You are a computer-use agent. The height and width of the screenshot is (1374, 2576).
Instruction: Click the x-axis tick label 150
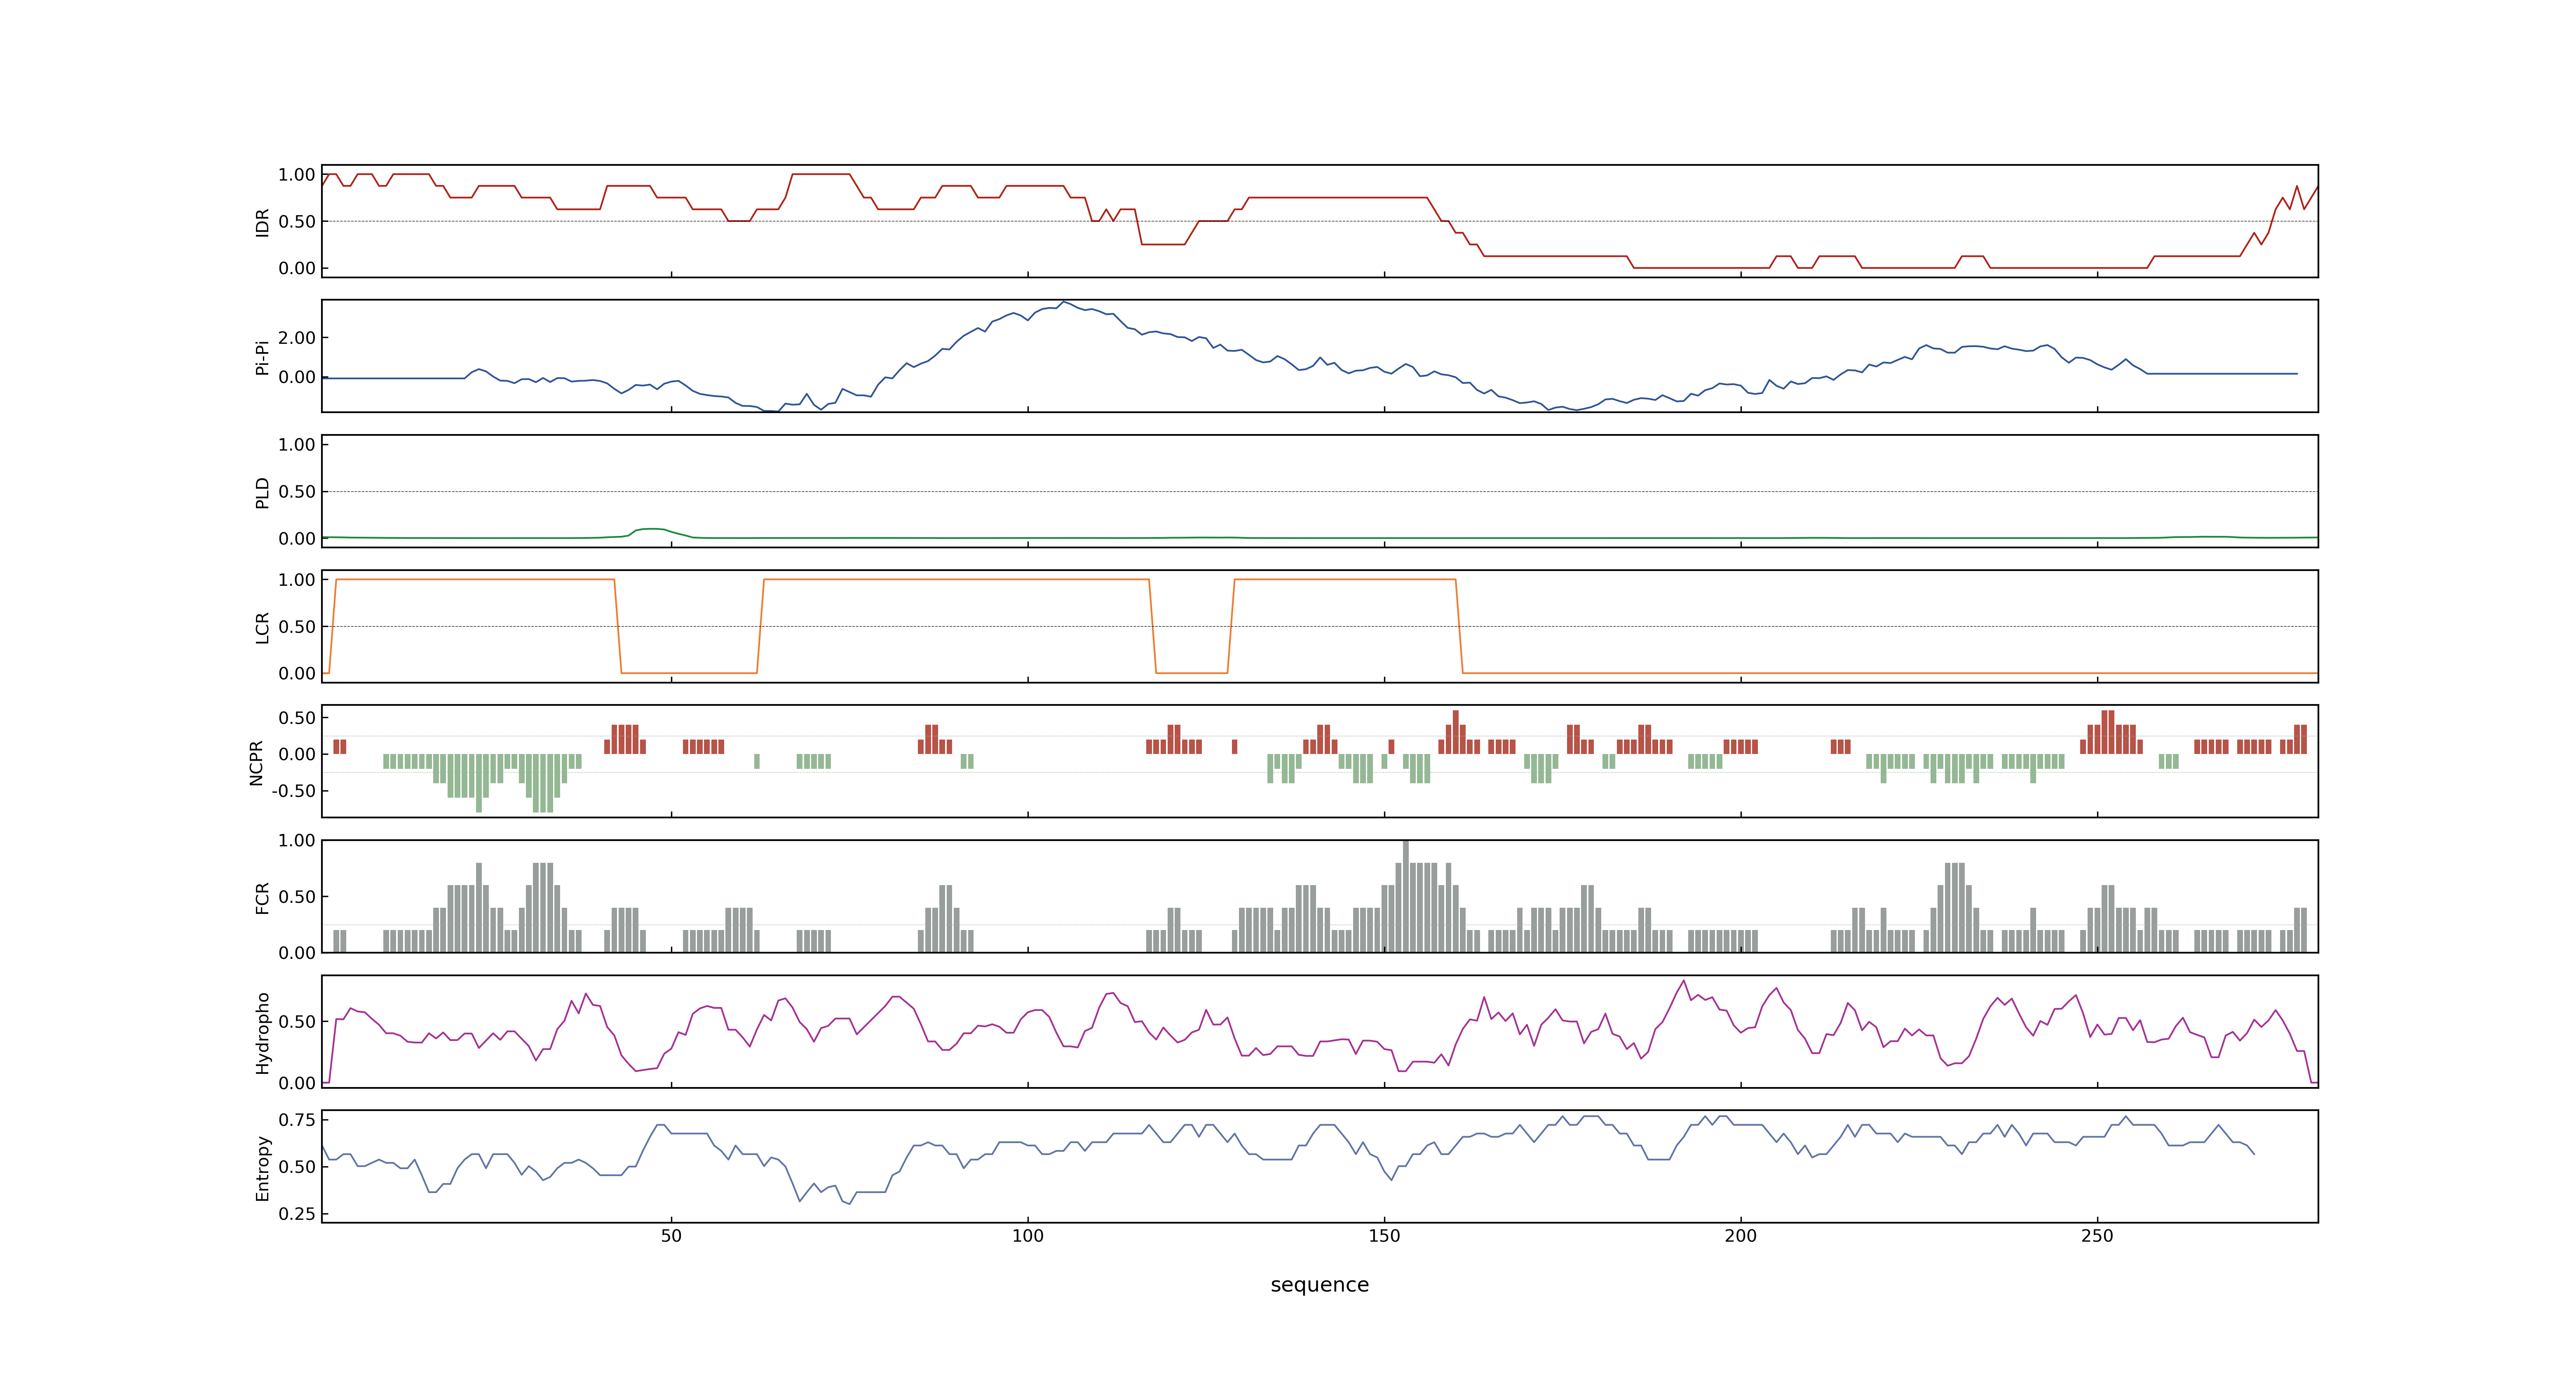[1384, 1235]
